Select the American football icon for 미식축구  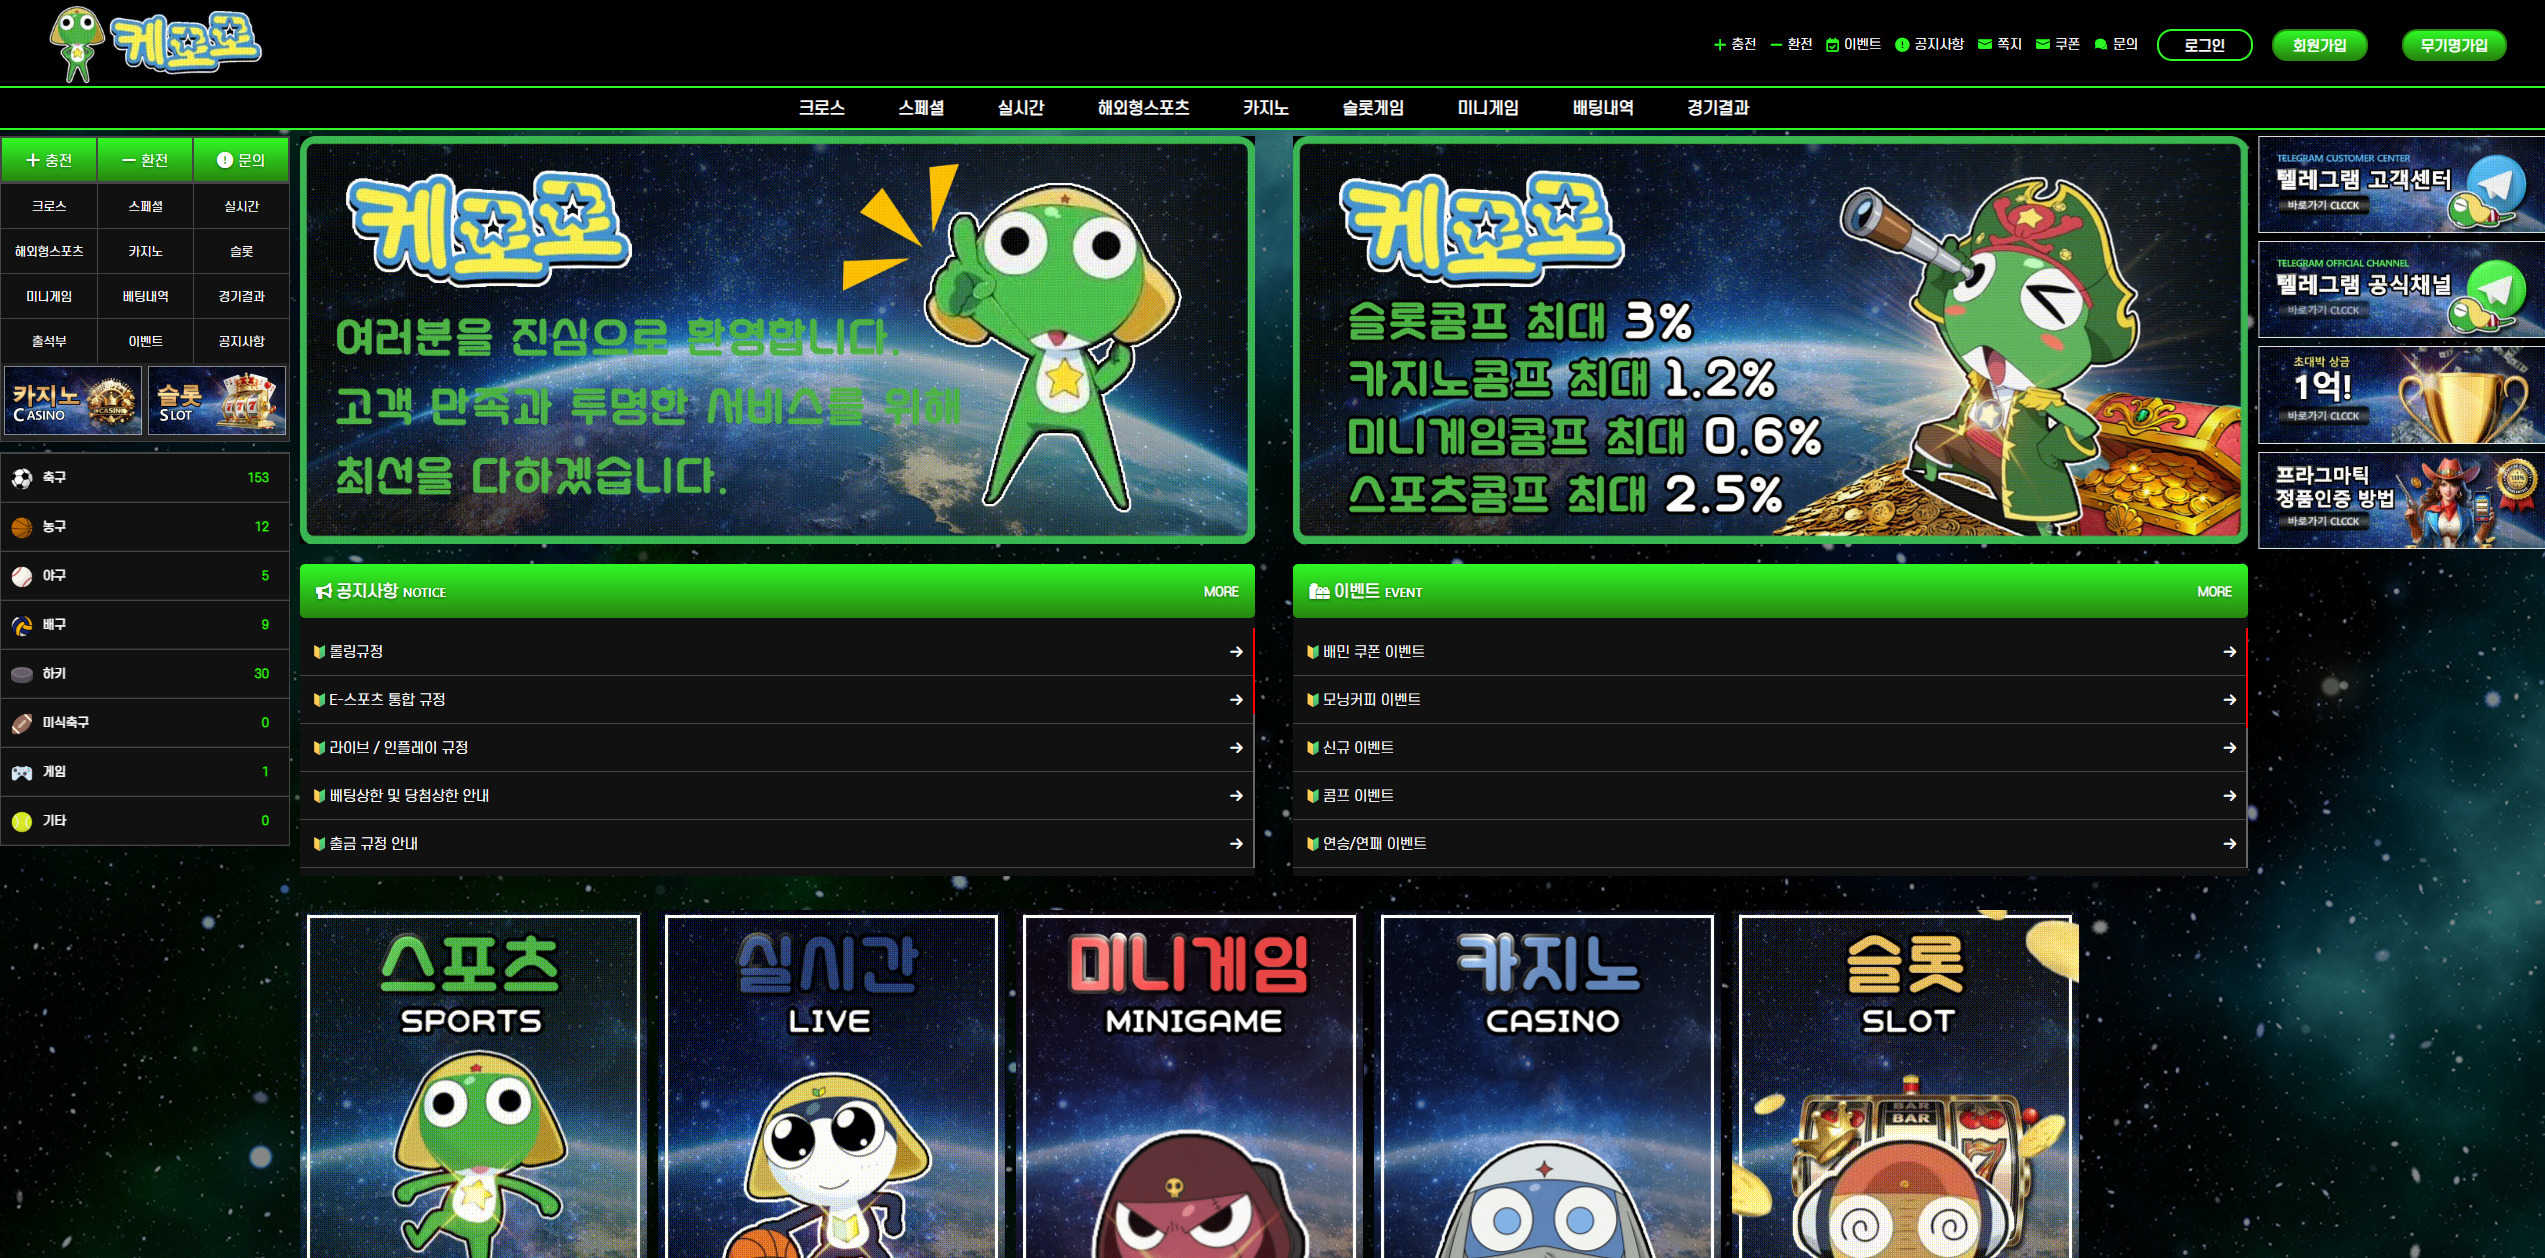(22, 723)
